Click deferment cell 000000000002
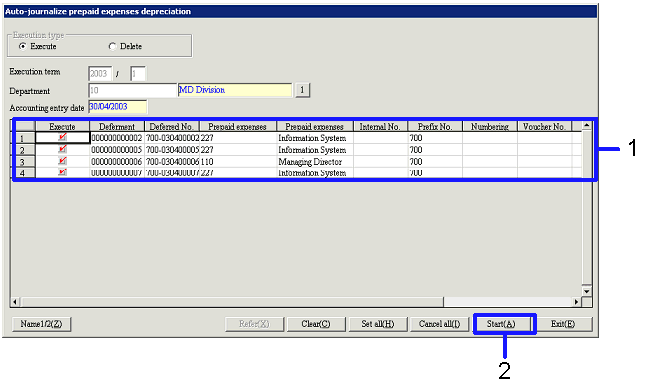Screen dimensions: 650x388 pos(117,138)
